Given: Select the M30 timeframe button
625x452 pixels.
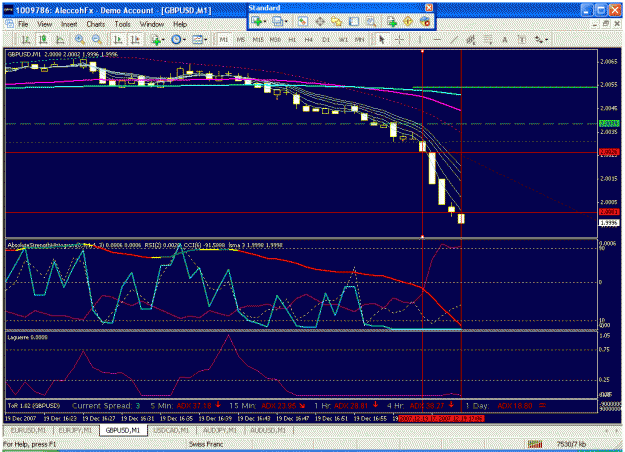Looking at the screenshot, I should [275, 39].
